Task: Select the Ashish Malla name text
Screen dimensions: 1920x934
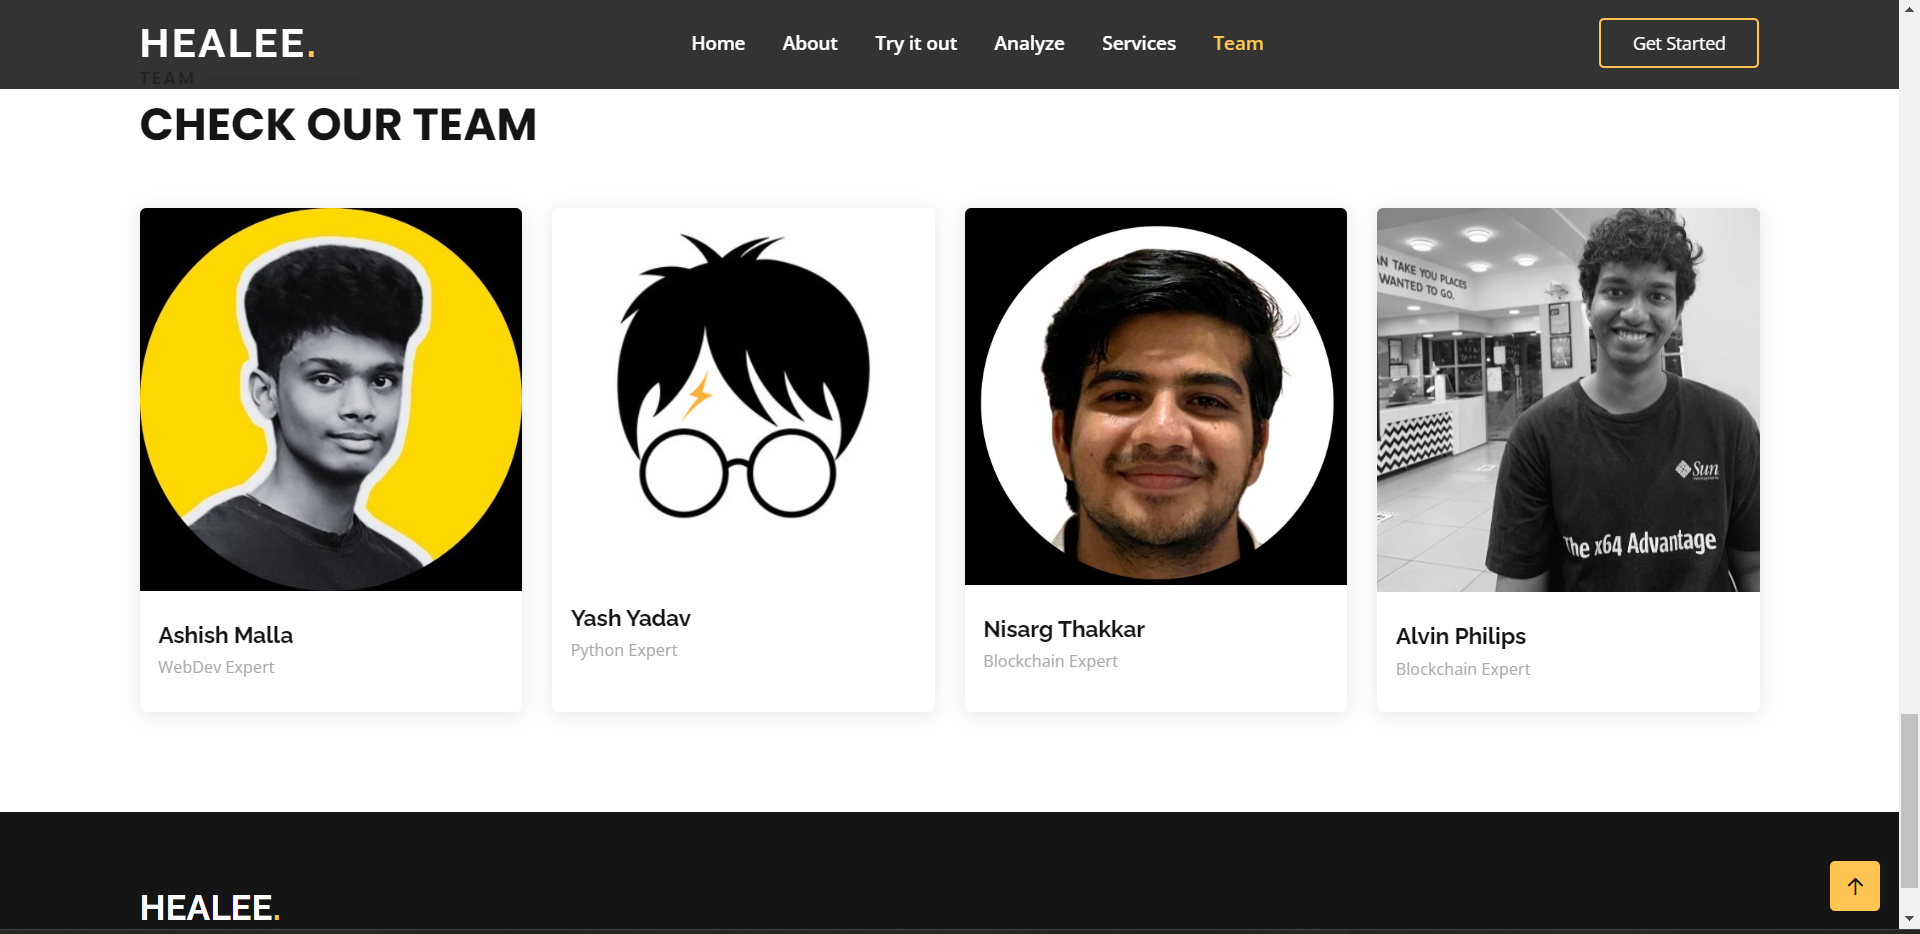Action: tap(226, 635)
